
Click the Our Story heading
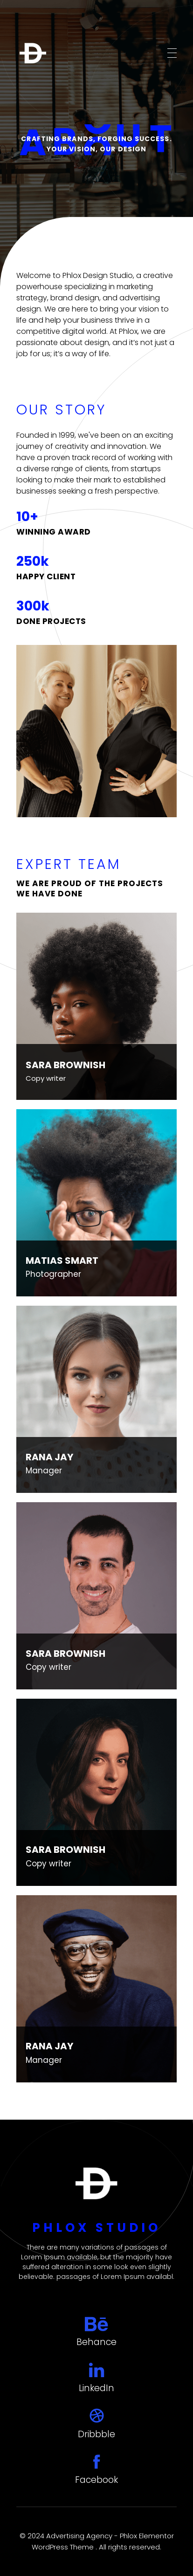tap(60, 409)
